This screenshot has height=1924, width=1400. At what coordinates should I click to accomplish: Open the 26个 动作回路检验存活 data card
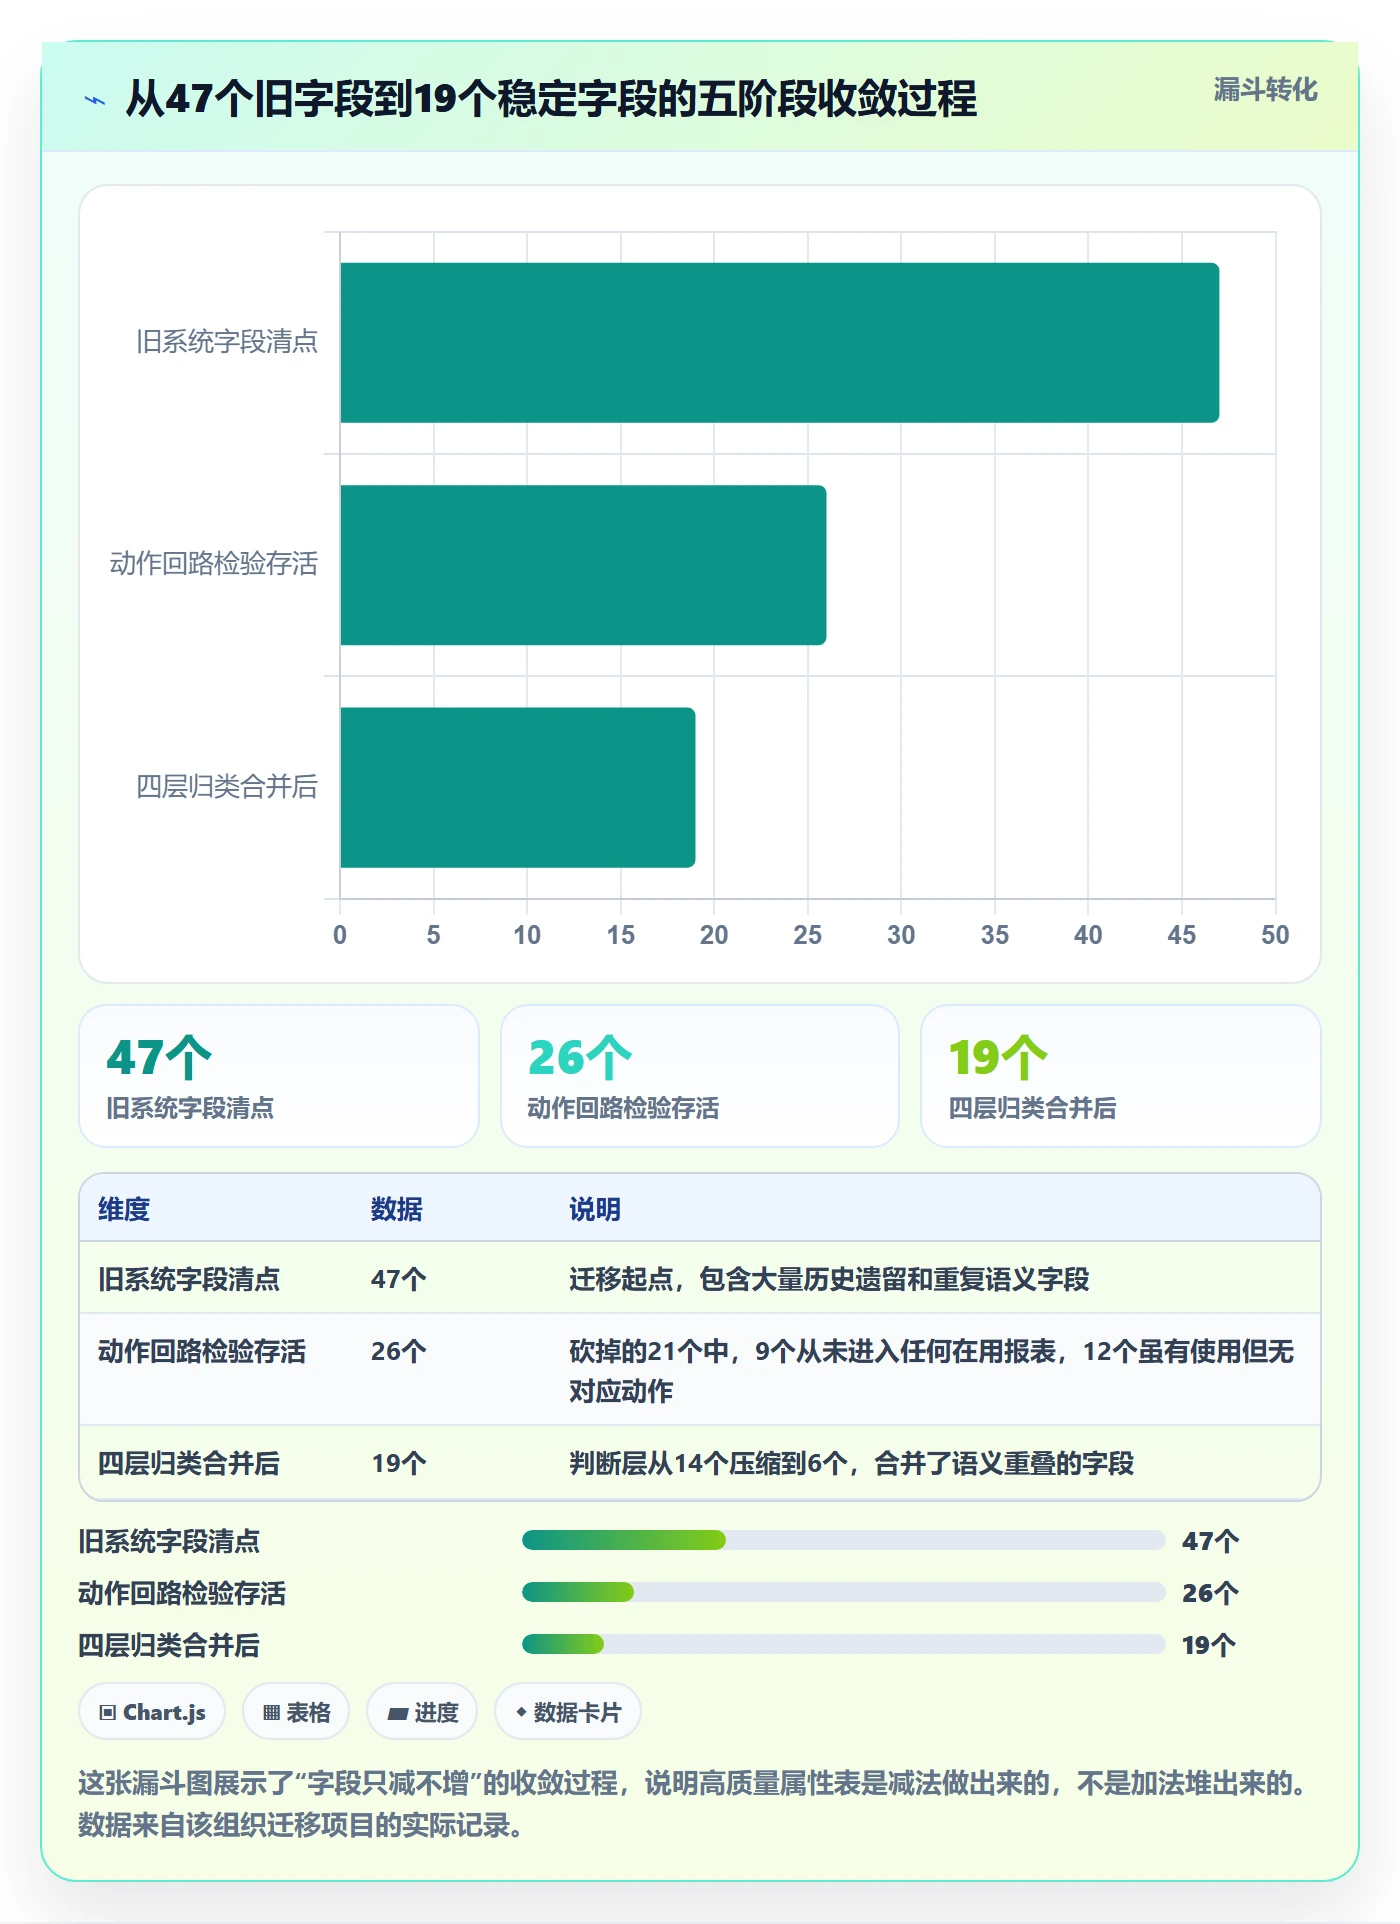tap(700, 1076)
